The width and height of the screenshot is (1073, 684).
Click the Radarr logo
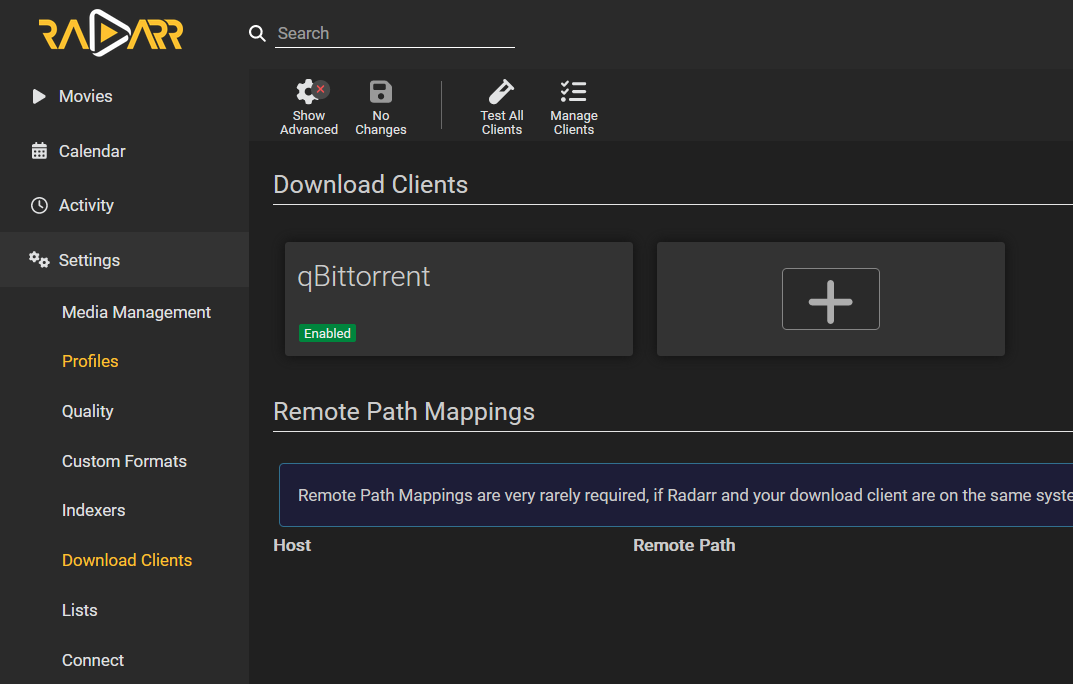click(x=111, y=34)
